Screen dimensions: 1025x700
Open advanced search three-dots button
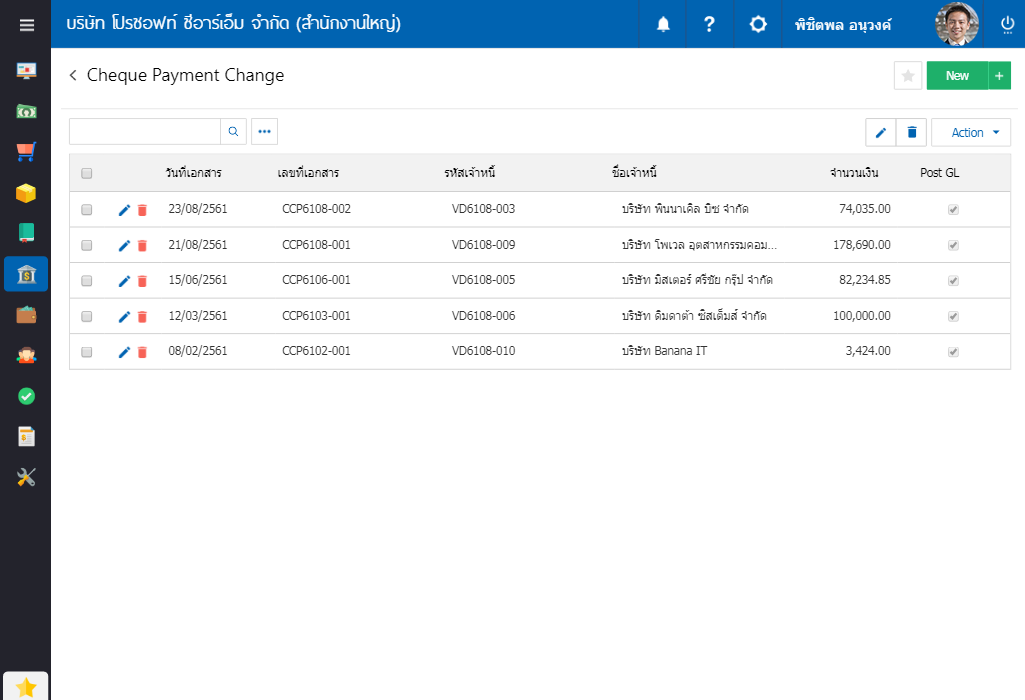[264, 131]
